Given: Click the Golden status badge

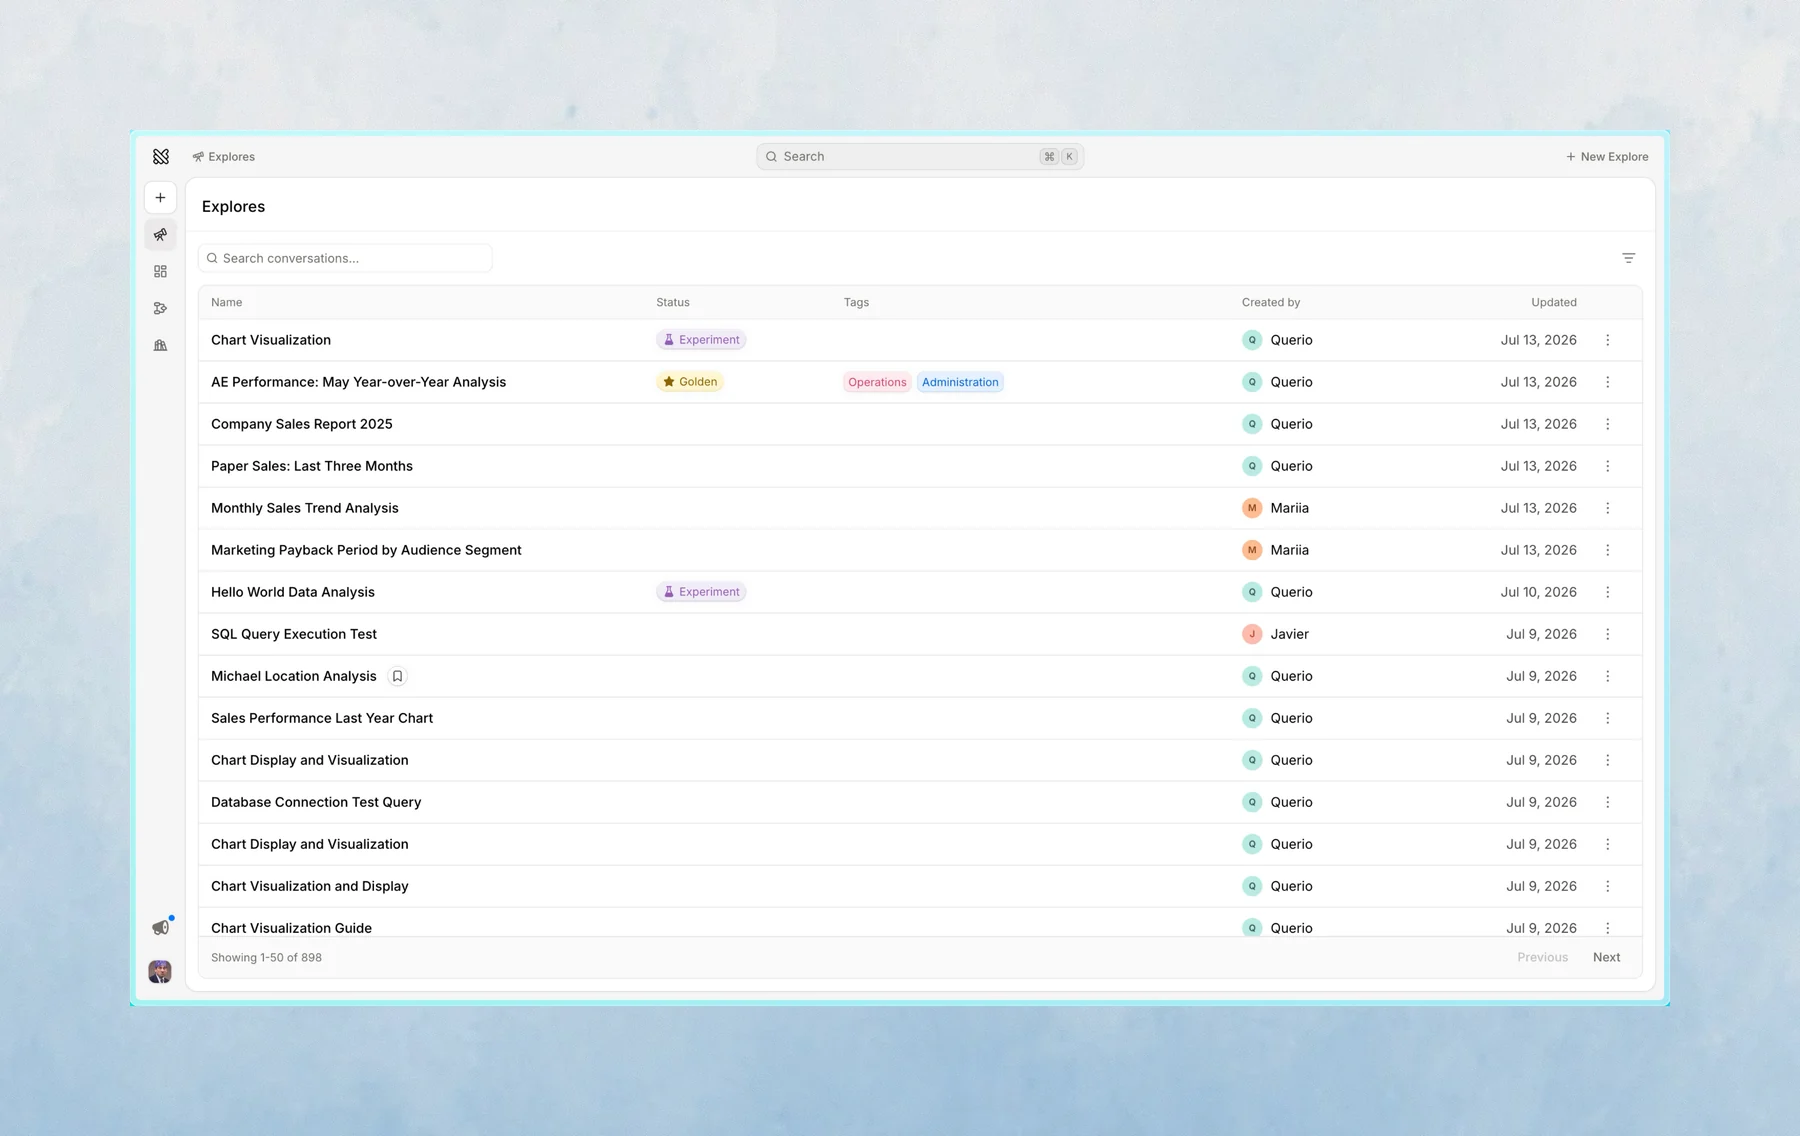Looking at the screenshot, I should pyautogui.click(x=690, y=382).
